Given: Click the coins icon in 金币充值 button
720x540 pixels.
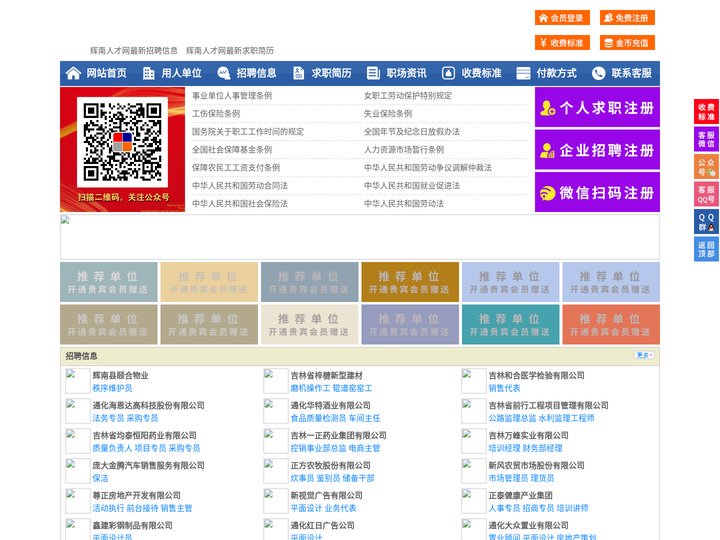Looking at the screenshot, I should click(608, 43).
